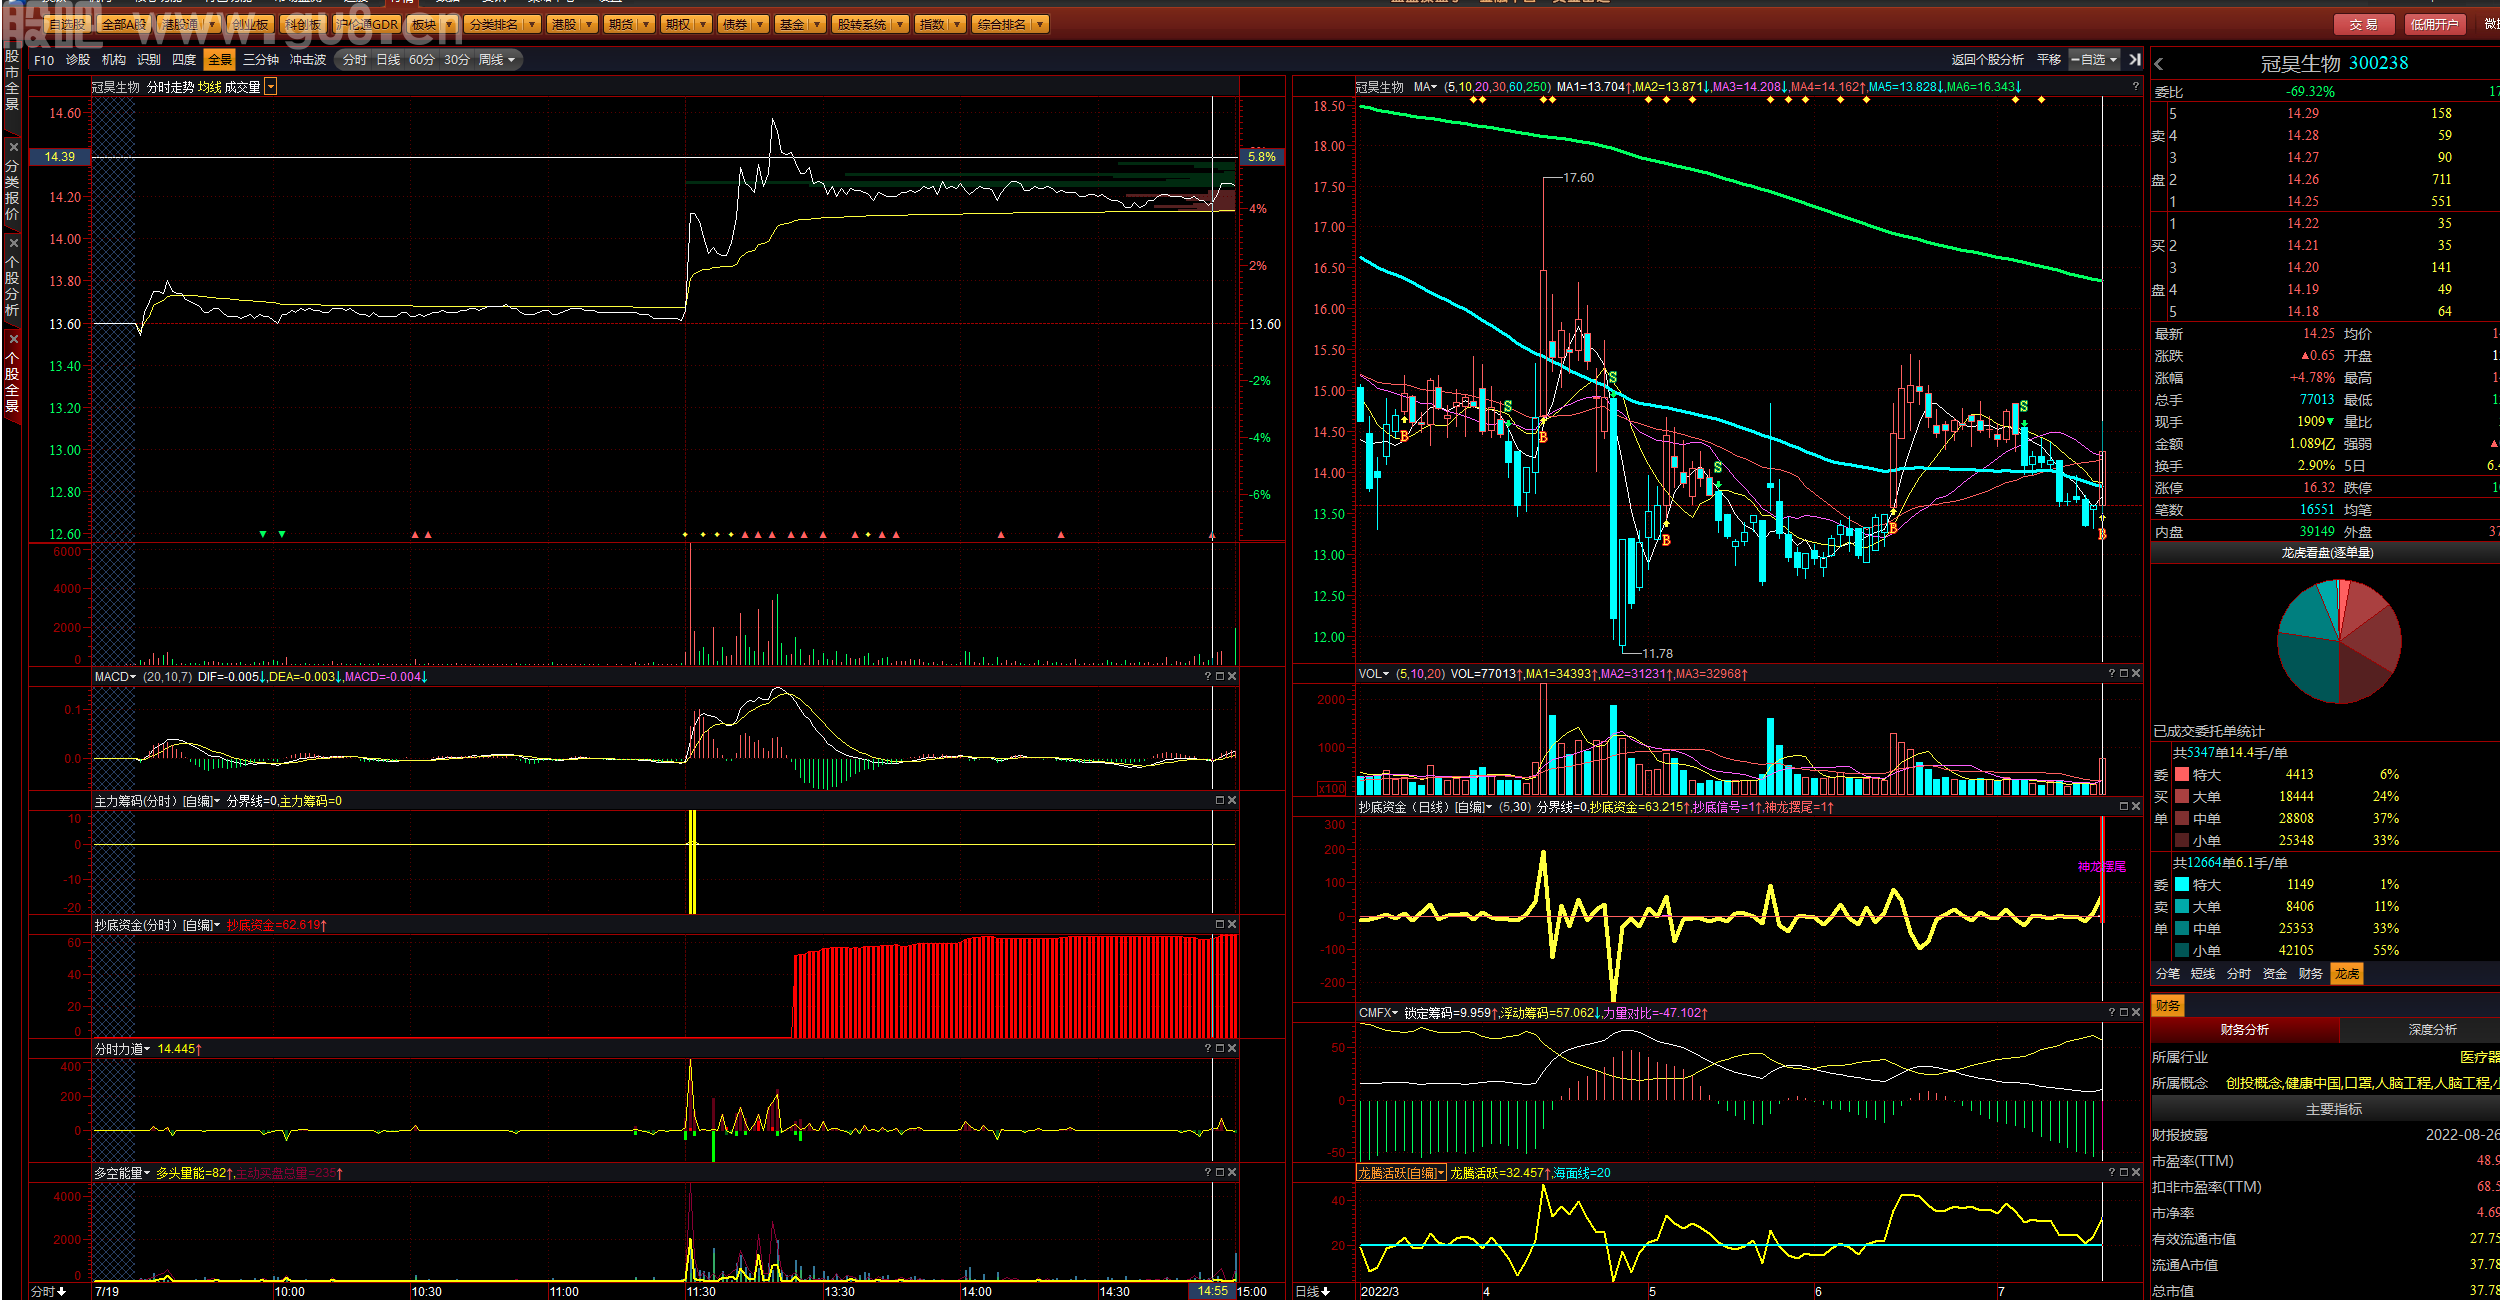This screenshot has height=1300, width=2500.
Task: Open help for the CMFX panel
Action: tap(2111, 1013)
